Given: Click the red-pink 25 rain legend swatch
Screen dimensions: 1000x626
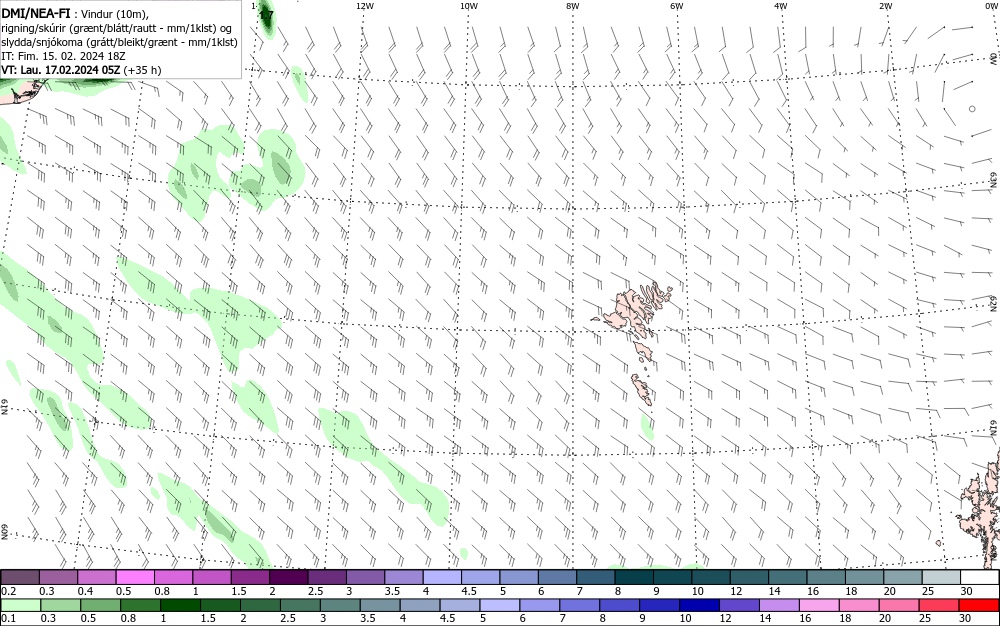Looking at the screenshot, I should tap(938, 605).
